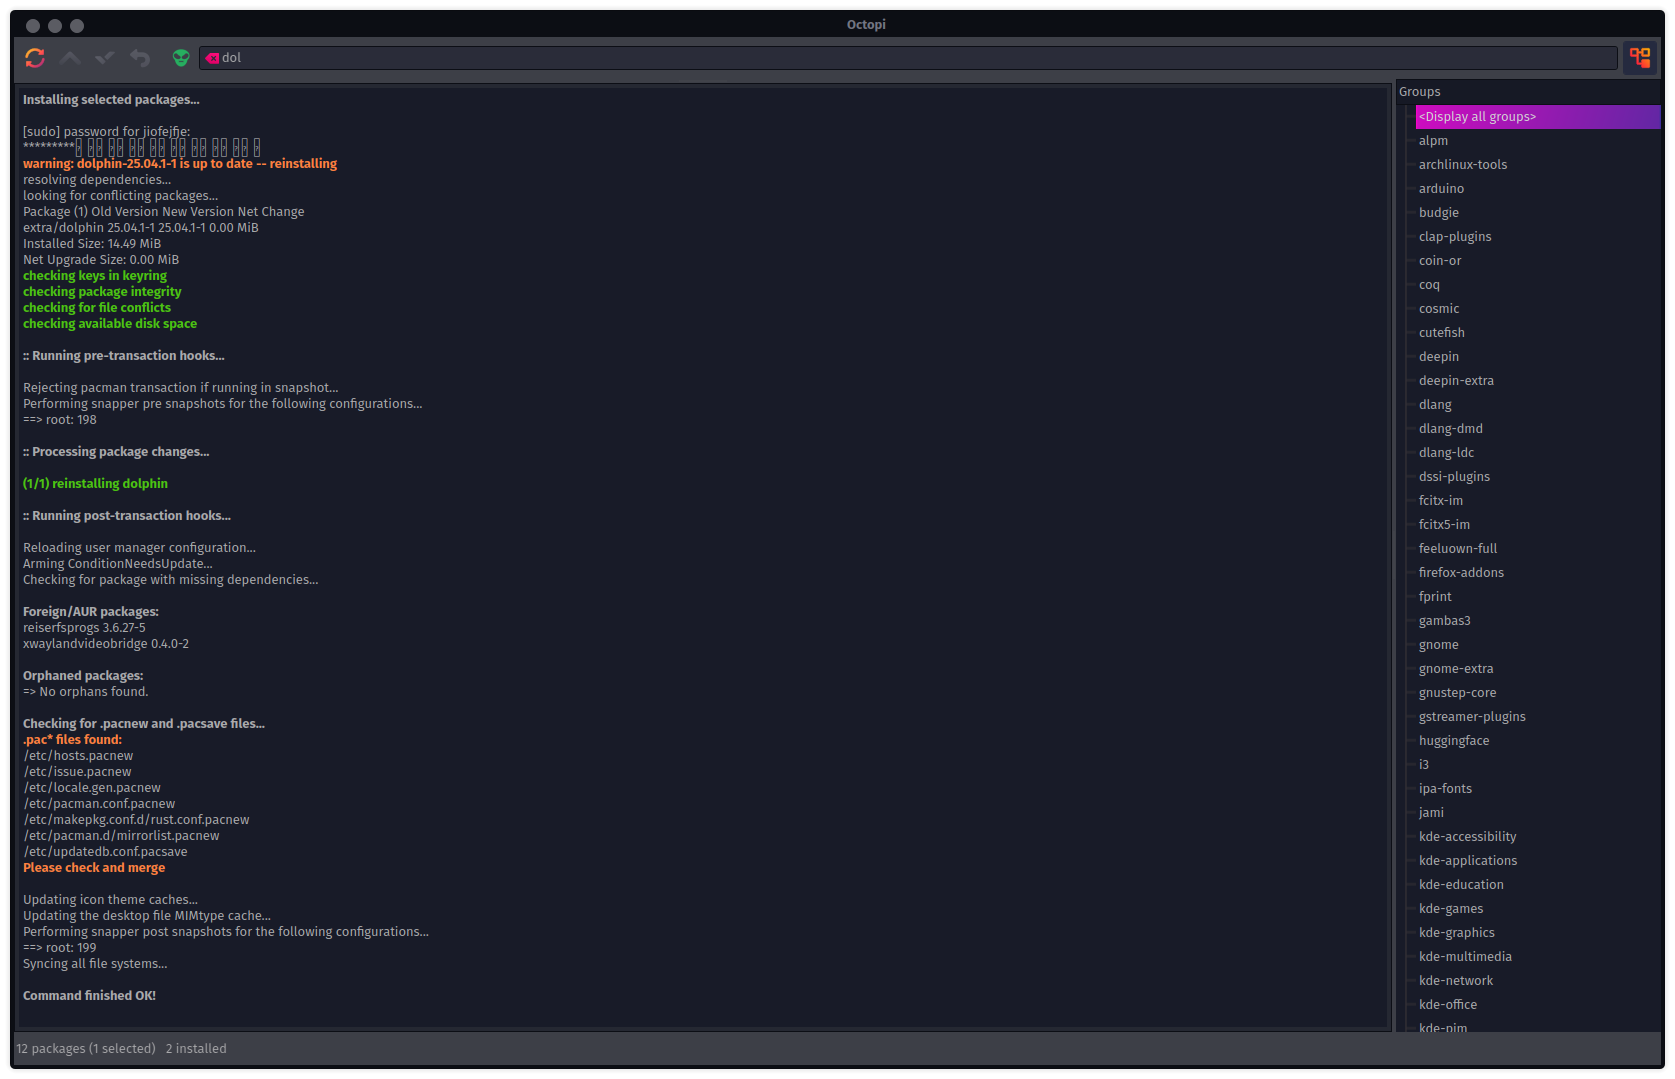1675x1079 pixels.
Task: Select the dlang group
Action: [1538, 405]
